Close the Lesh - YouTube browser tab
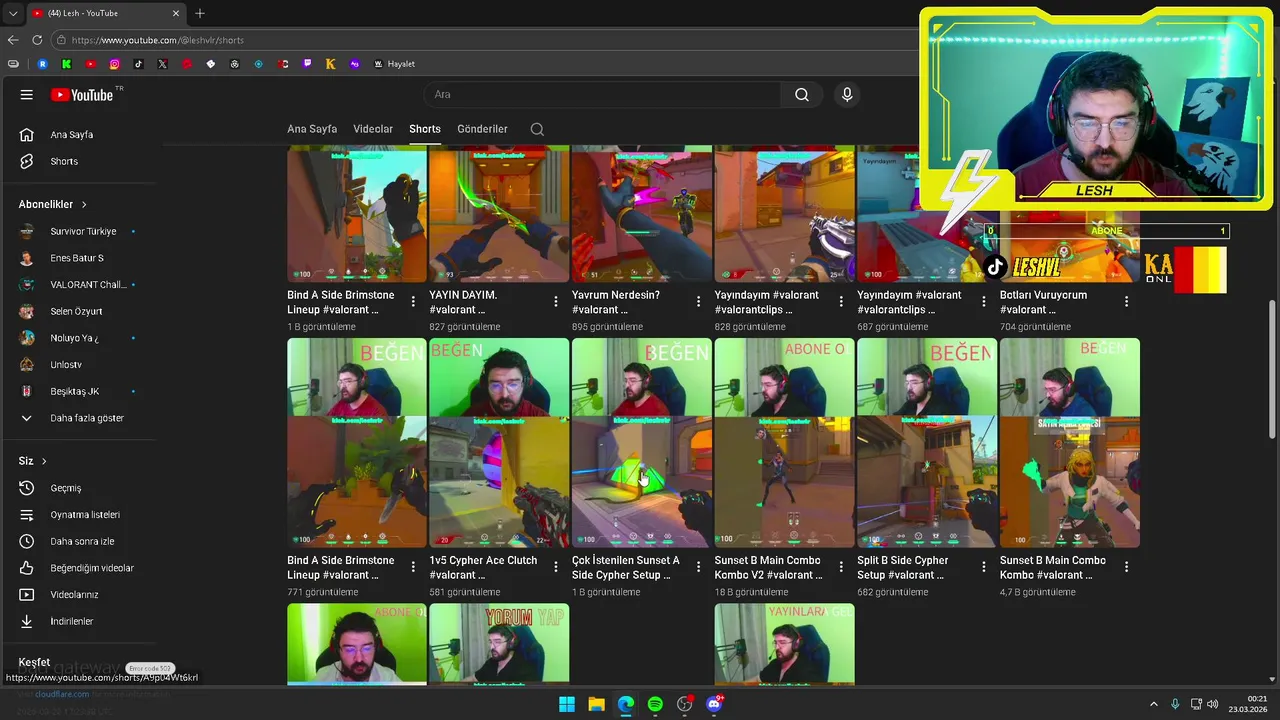The height and width of the screenshot is (720, 1280). (176, 13)
